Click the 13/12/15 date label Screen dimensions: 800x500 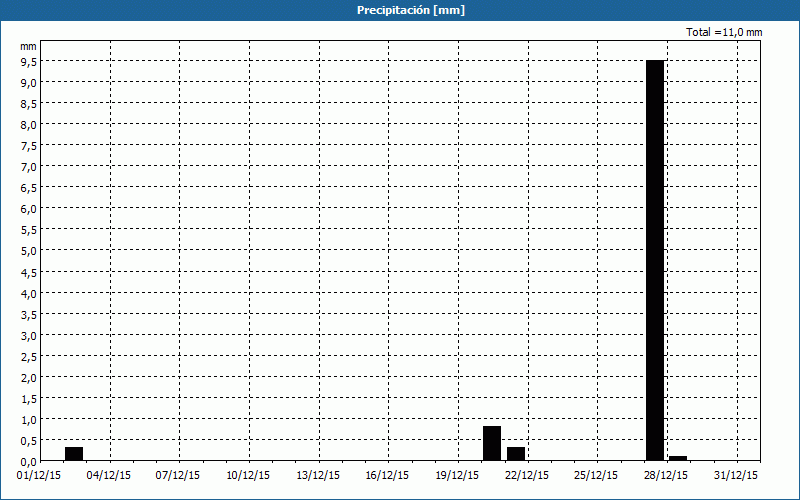tap(318, 475)
